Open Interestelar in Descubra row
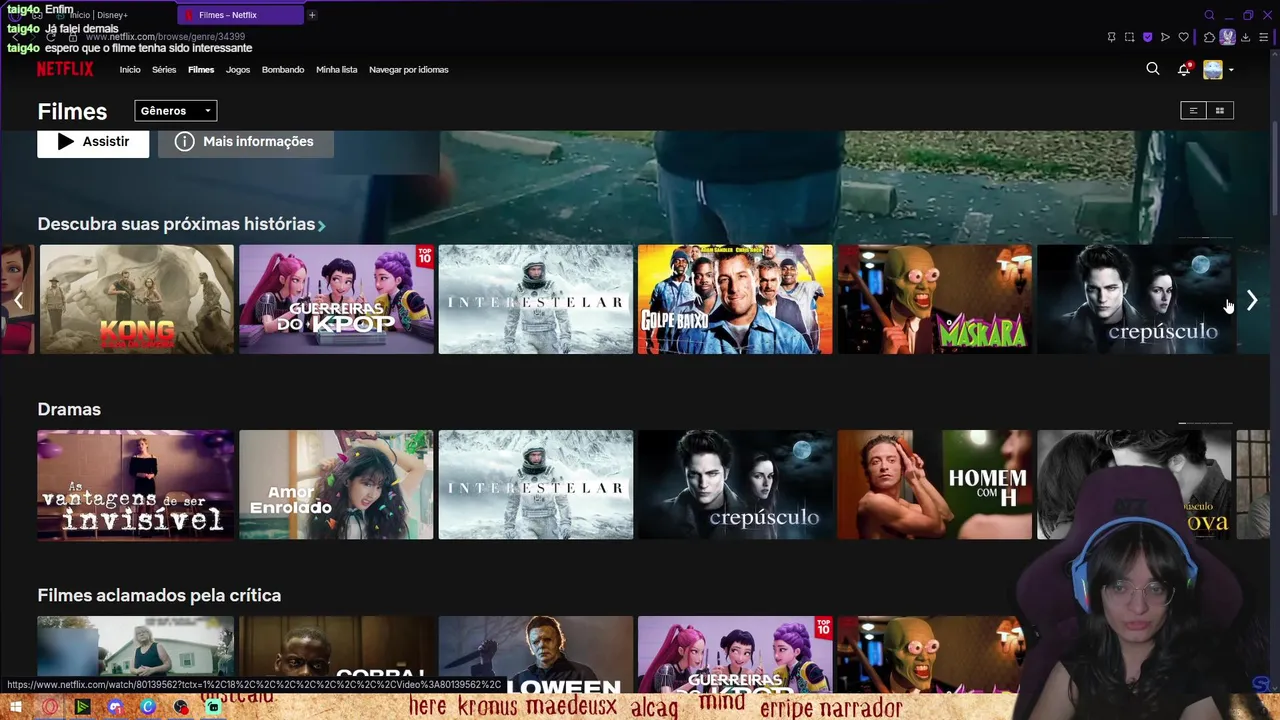 pyautogui.click(x=535, y=299)
